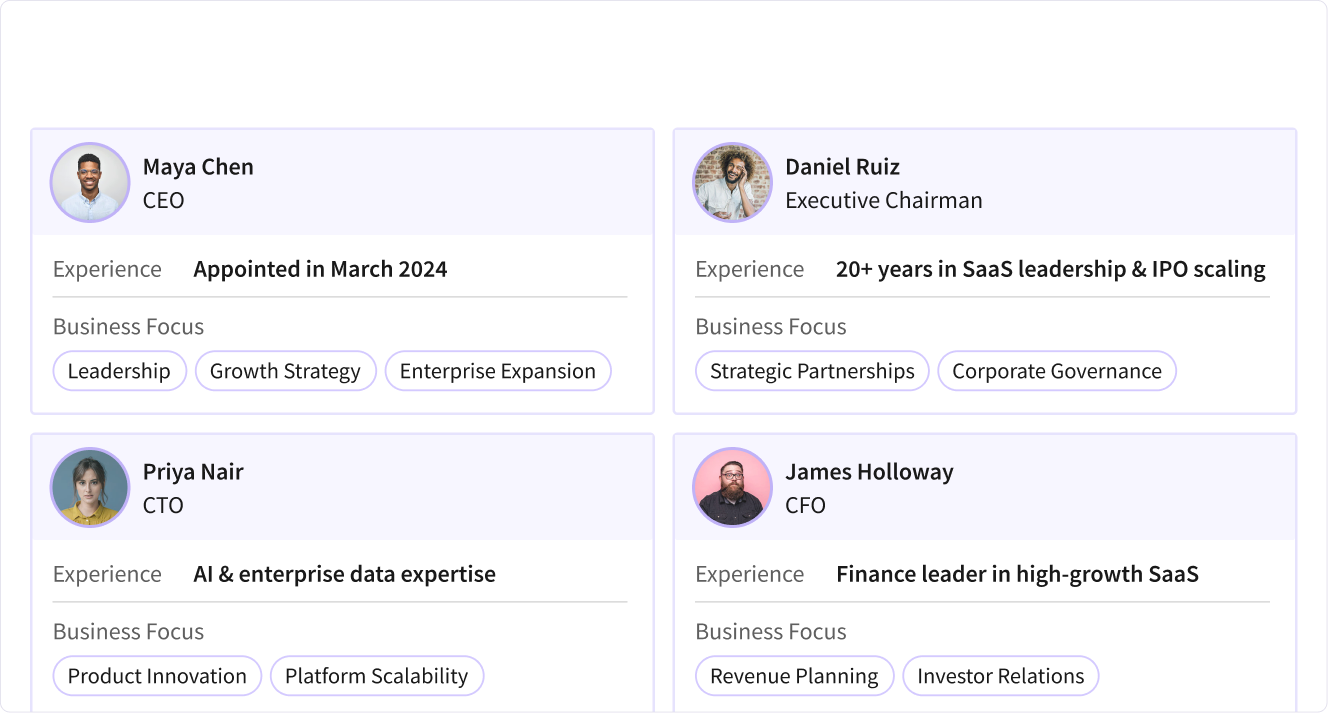Choose the Revenue Planning tag
Screen dimensions: 1328x713
pyautogui.click(x=794, y=676)
